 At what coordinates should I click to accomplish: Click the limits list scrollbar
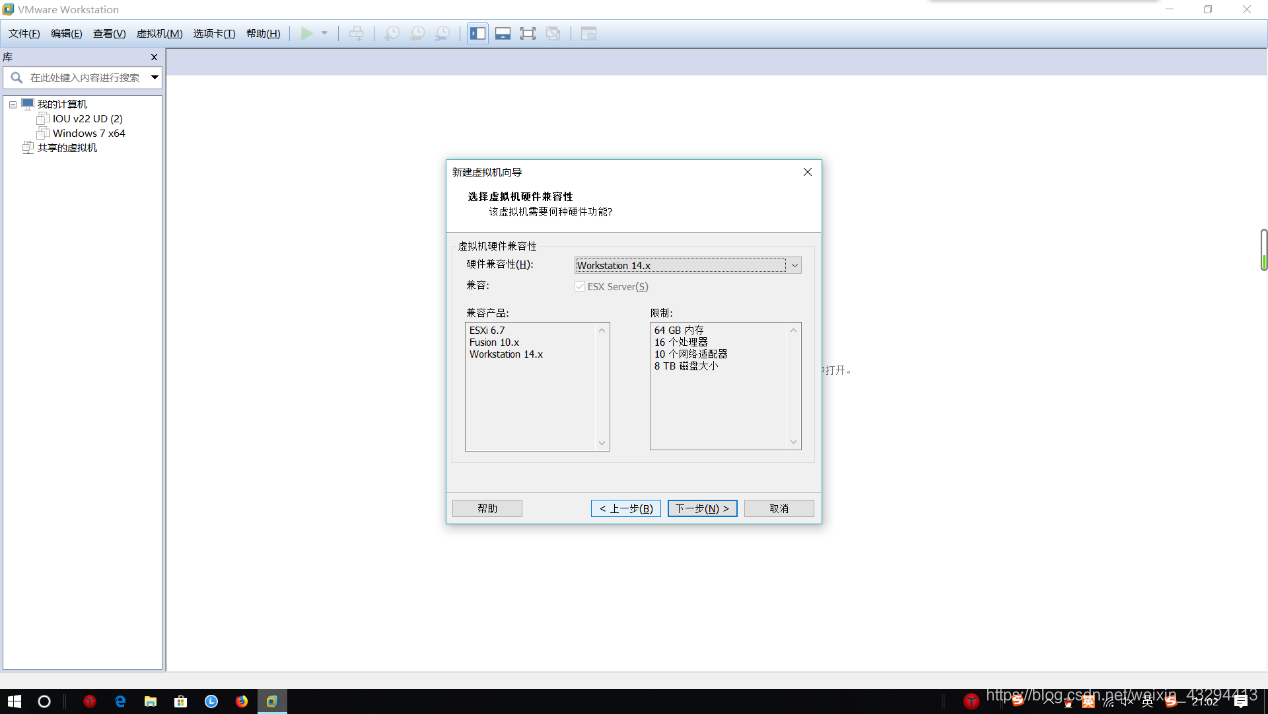coord(794,386)
